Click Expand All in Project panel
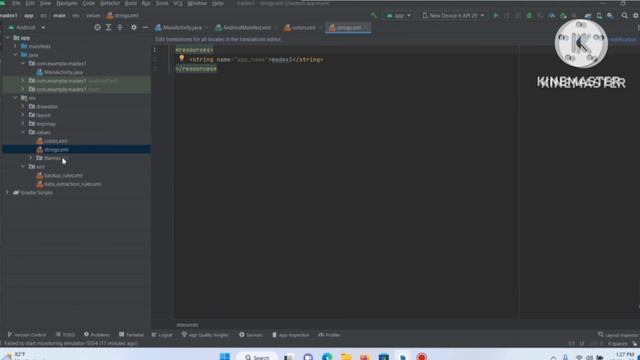Viewport: 640px width, 360px height. click(x=109, y=27)
